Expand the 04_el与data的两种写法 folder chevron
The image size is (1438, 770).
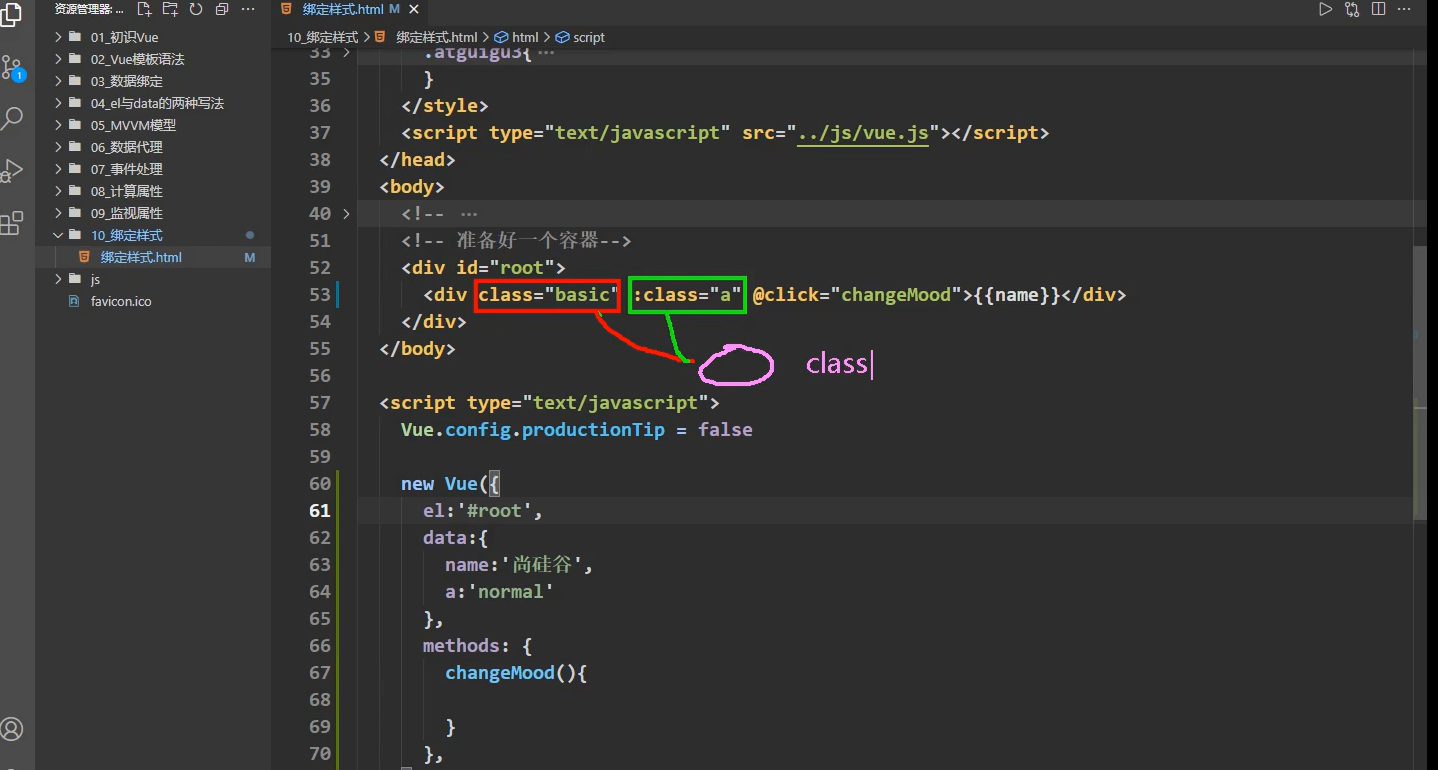[58, 103]
